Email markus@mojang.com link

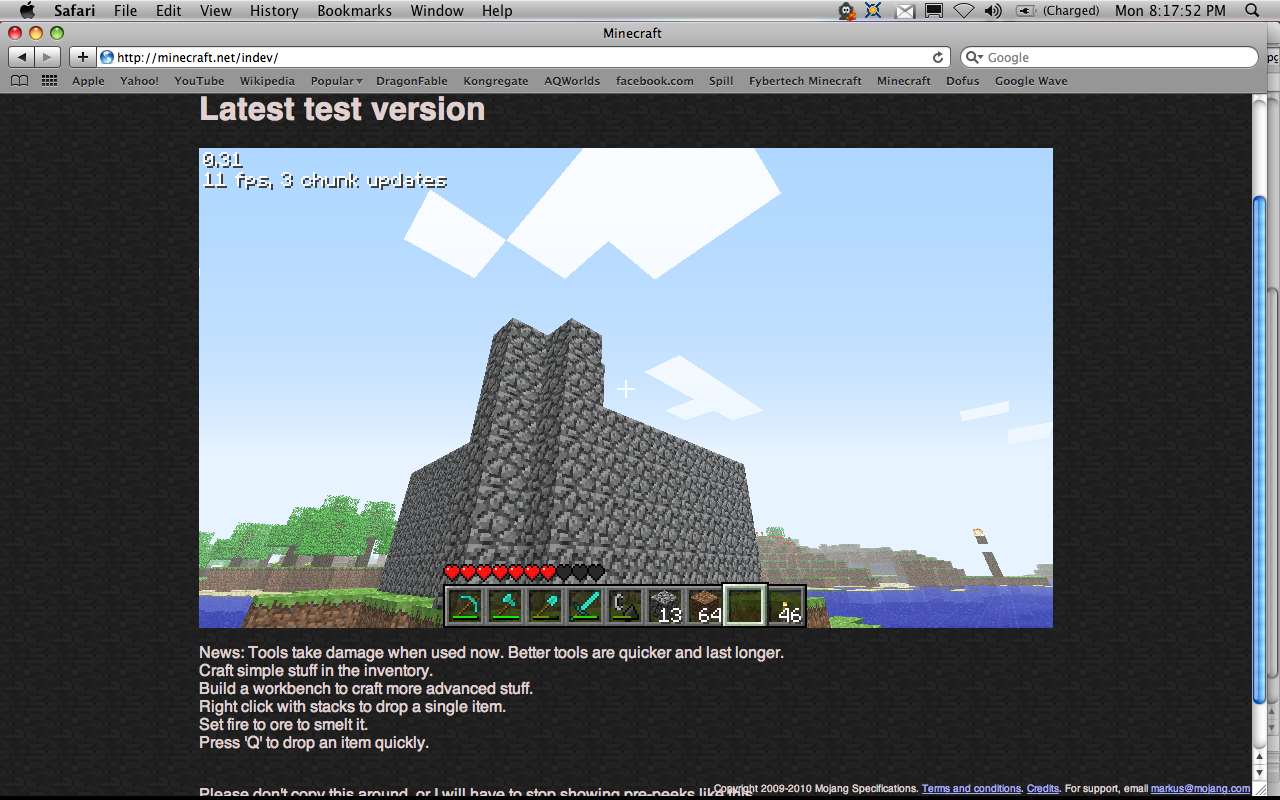(1200, 789)
